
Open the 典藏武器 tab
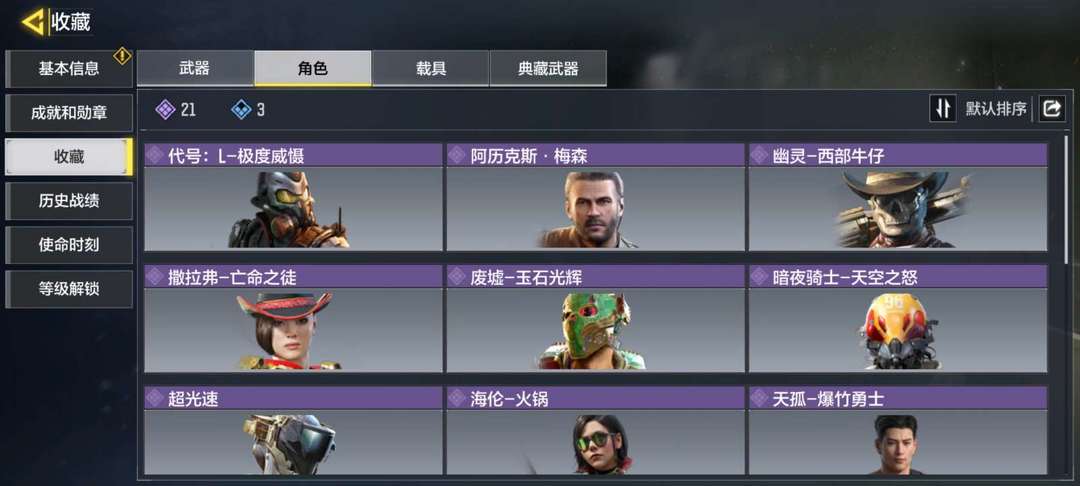coord(548,68)
